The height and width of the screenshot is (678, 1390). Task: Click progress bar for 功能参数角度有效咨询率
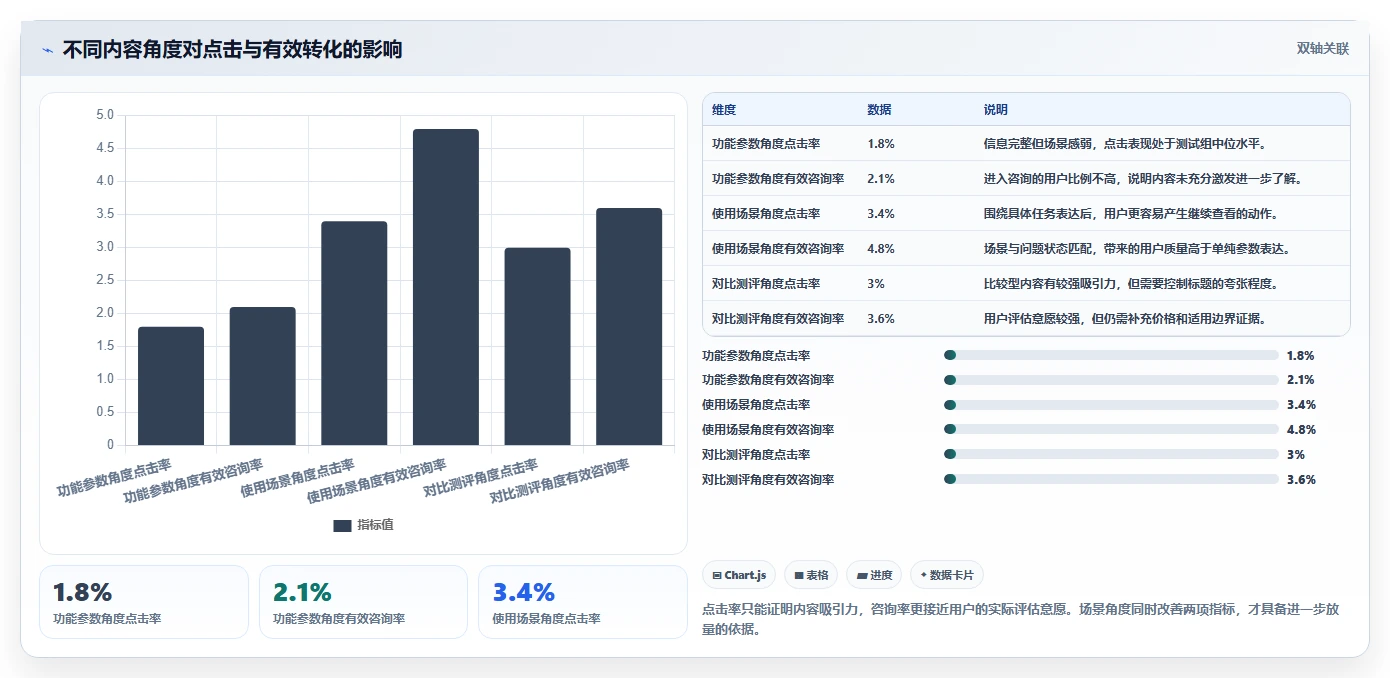(1111, 380)
